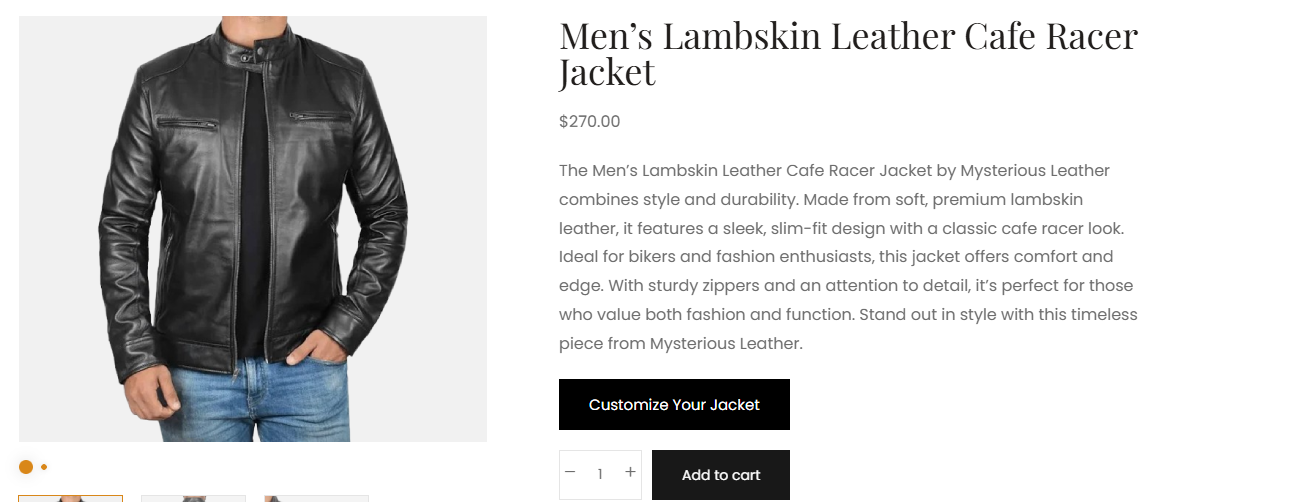Select the first orange-bordered thumbnail
This screenshot has width=1295, height=502.
click(70, 498)
